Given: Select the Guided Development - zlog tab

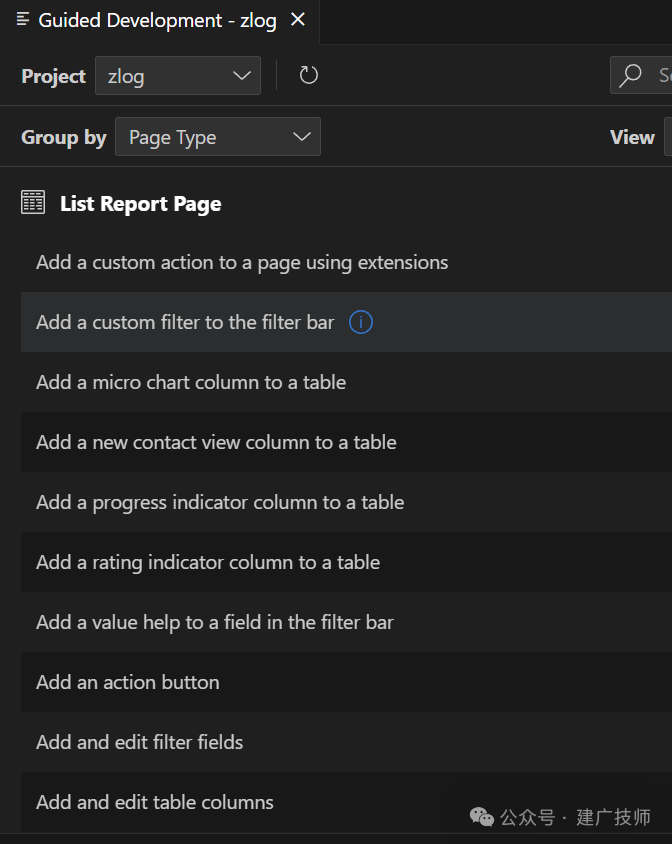Looking at the screenshot, I should tap(158, 20).
